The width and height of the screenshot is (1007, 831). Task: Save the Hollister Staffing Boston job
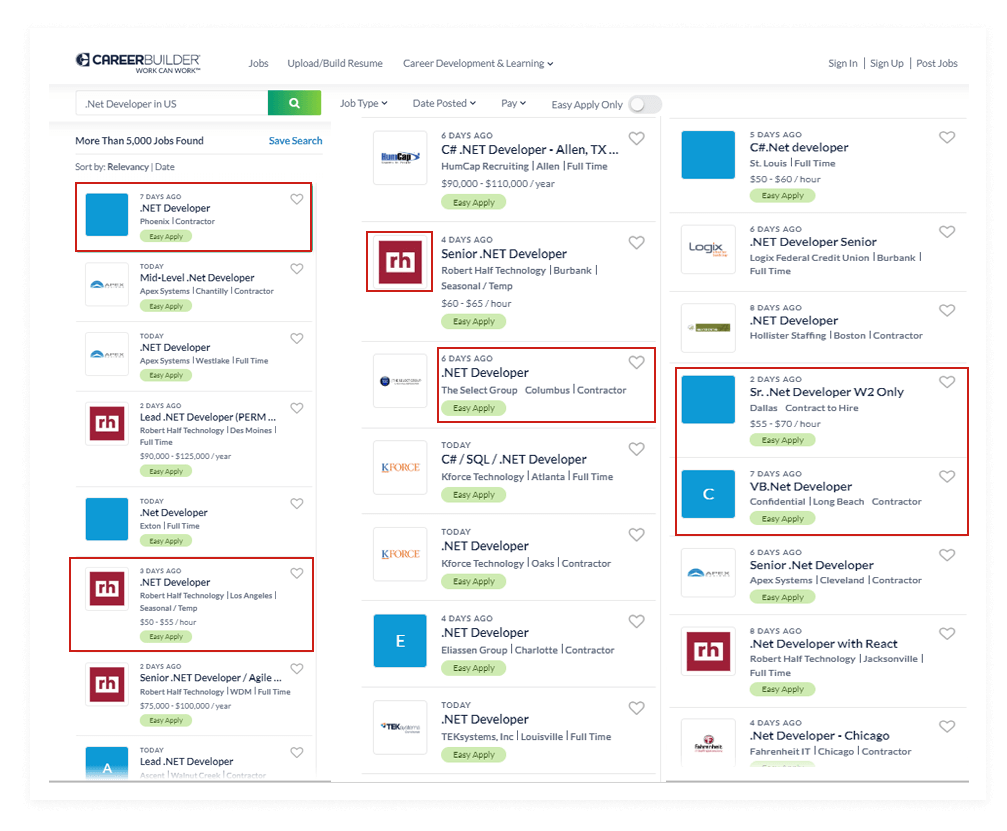coord(947,310)
